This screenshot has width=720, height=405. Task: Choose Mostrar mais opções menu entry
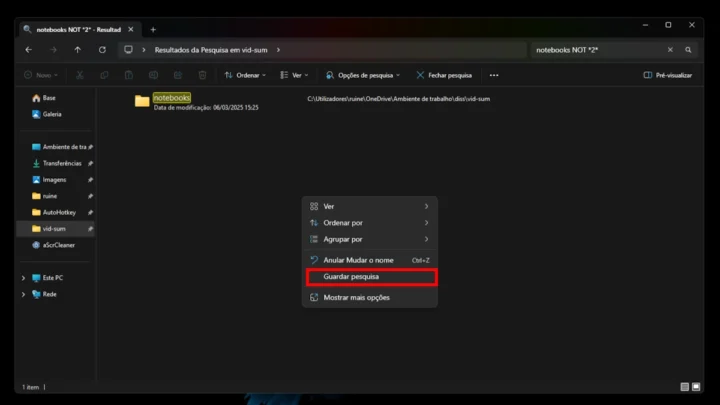coord(356,297)
